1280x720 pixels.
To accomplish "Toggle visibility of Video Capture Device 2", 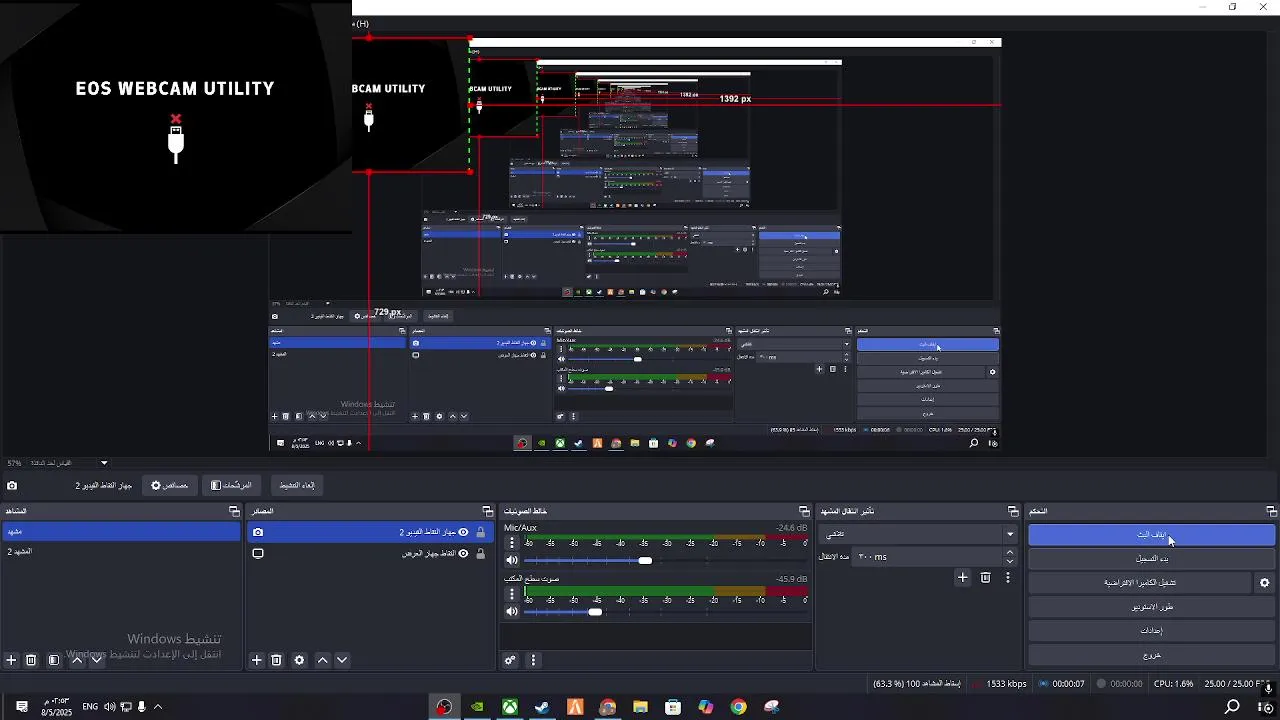I will tap(463, 532).
